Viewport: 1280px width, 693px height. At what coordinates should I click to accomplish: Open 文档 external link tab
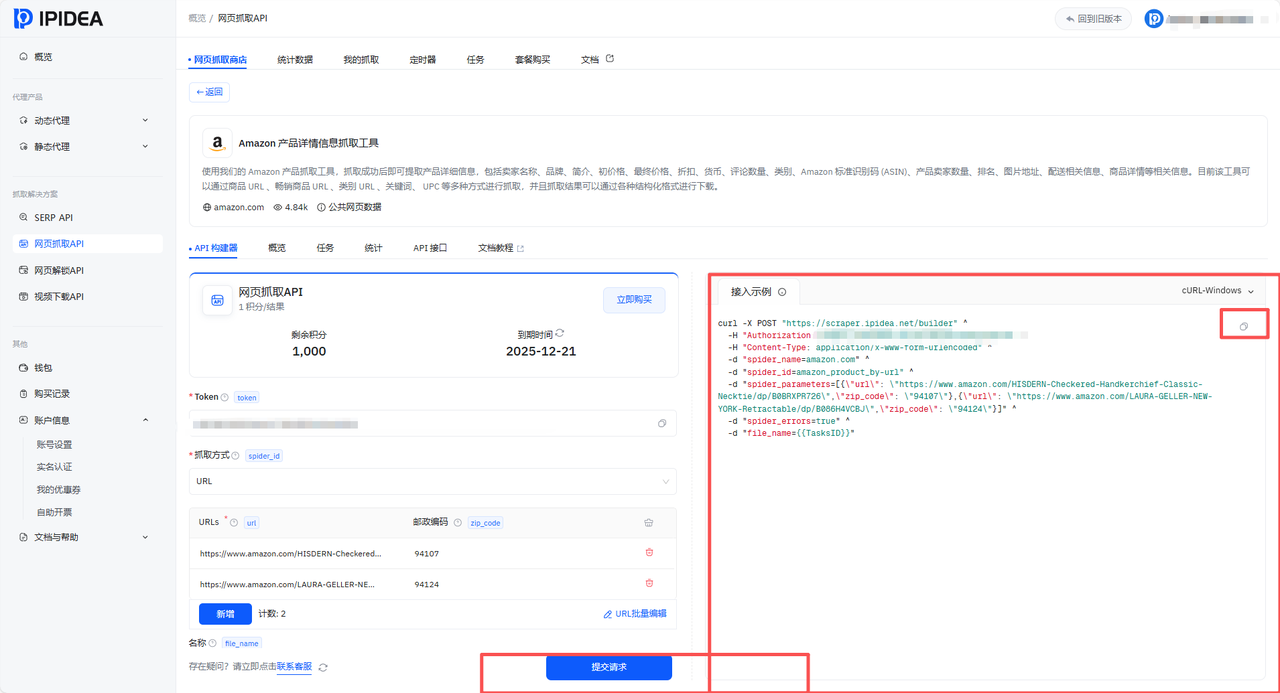click(x=597, y=59)
